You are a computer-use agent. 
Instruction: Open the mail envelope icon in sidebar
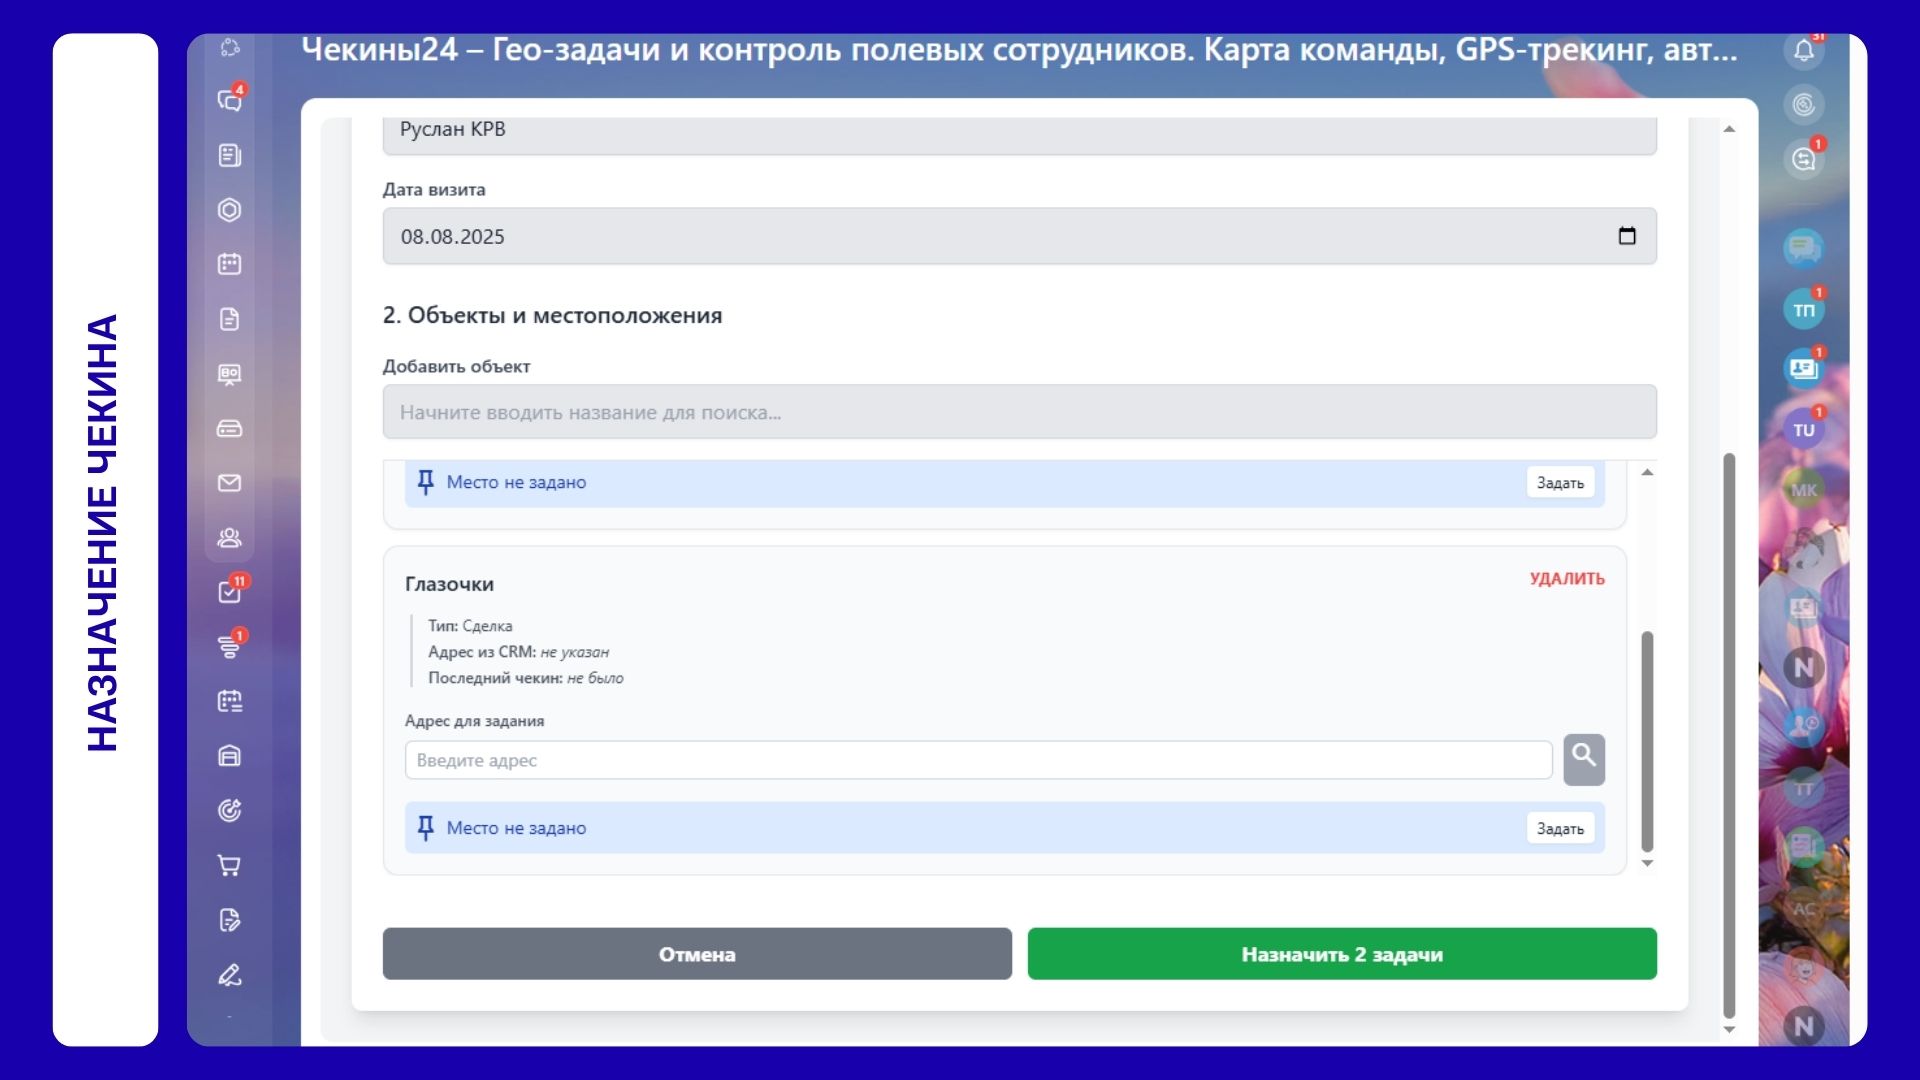point(230,483)
